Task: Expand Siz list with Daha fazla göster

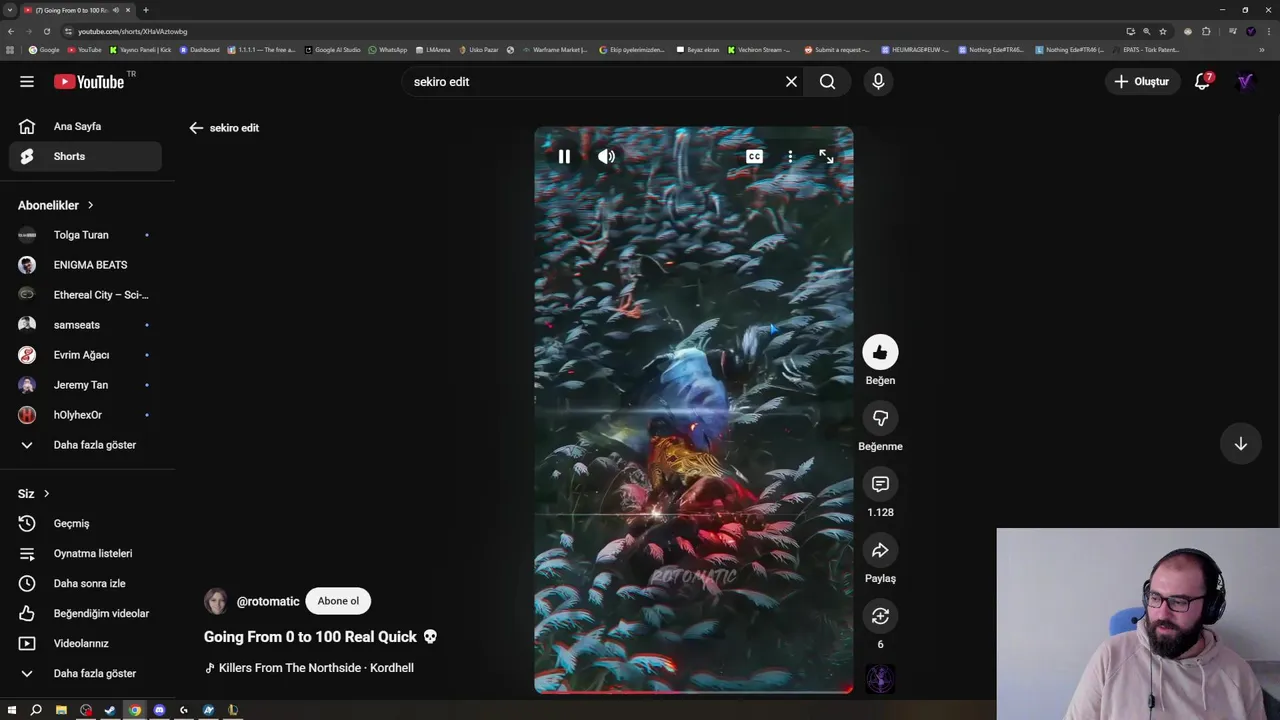Action: (x=86, y=673)
